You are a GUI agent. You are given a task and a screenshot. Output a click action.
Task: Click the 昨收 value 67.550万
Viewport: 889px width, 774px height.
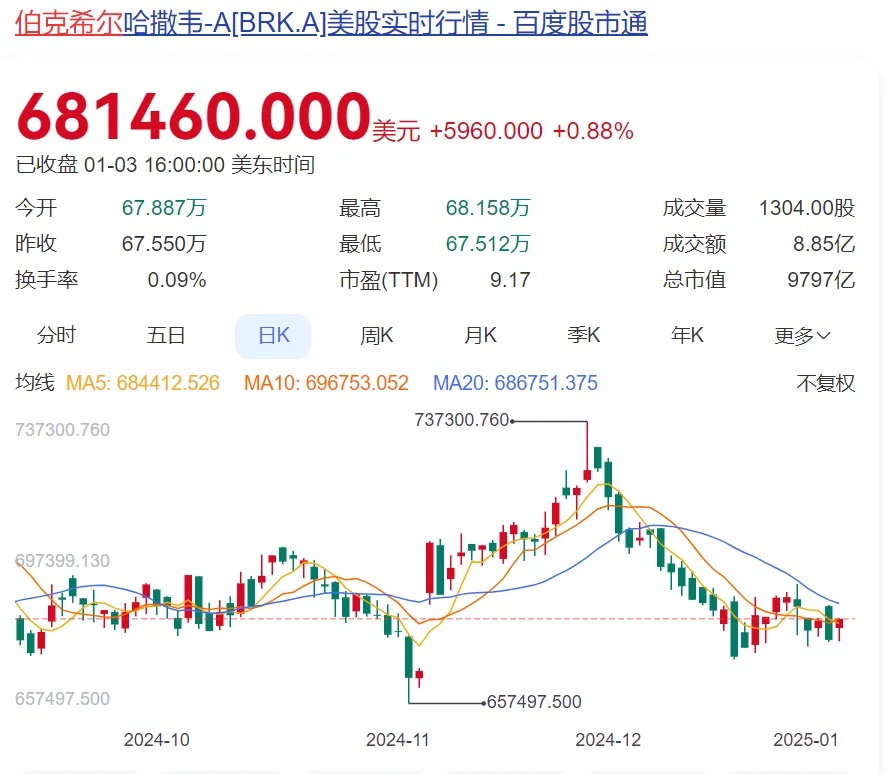point(164,244)
